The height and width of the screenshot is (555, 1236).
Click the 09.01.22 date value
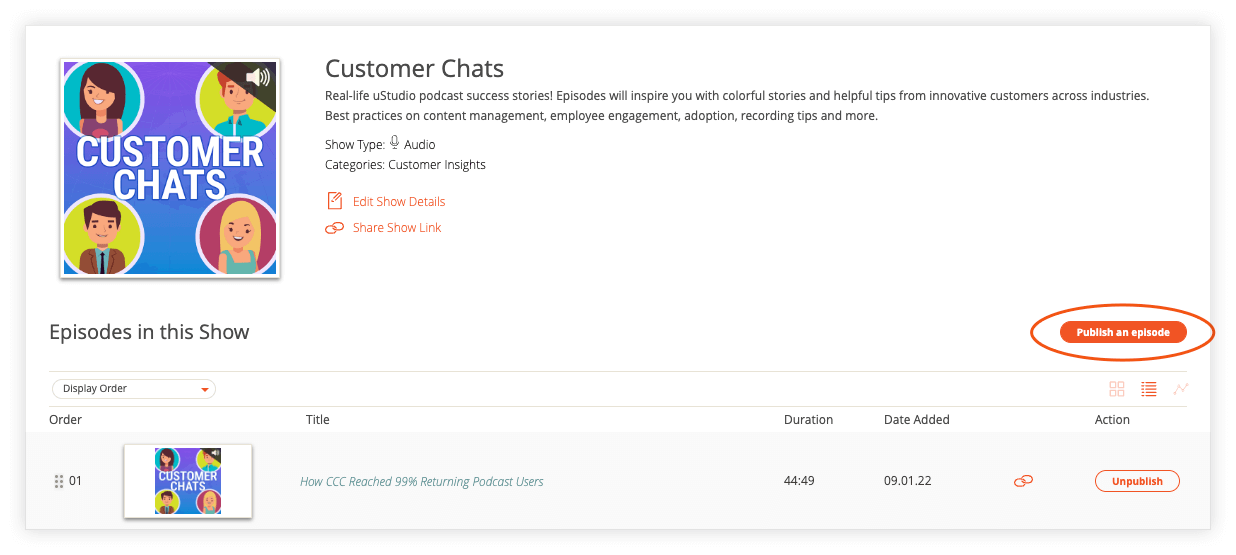click(908, 481)
